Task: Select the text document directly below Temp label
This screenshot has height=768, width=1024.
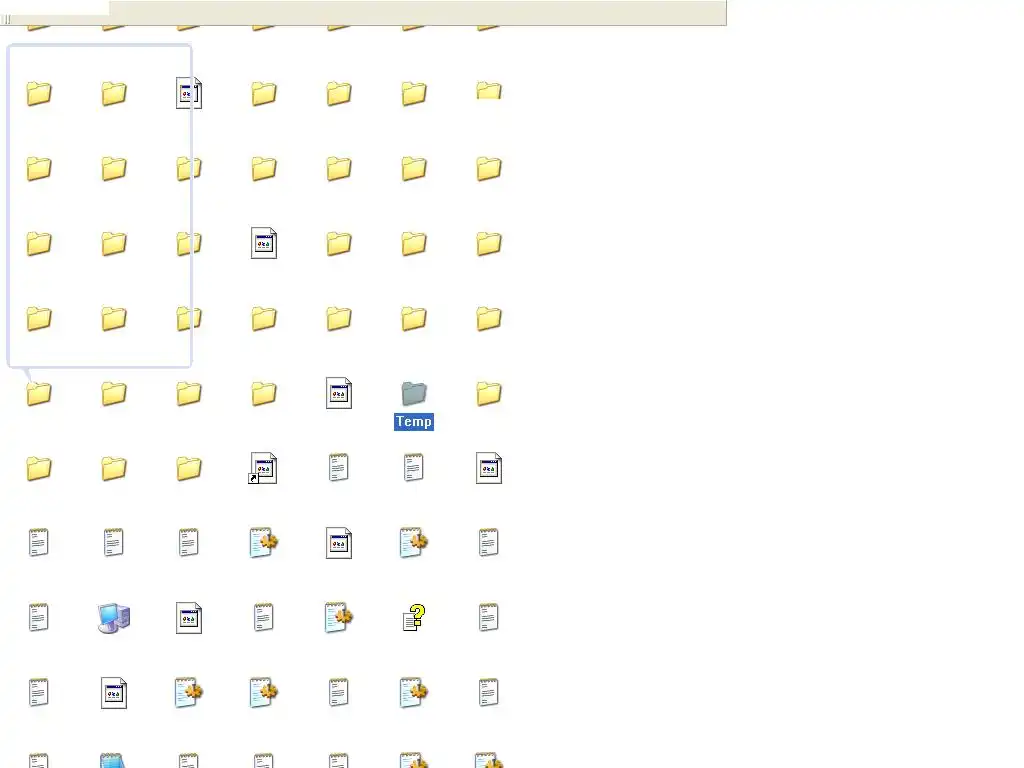Action: click(x=414, y=468)
